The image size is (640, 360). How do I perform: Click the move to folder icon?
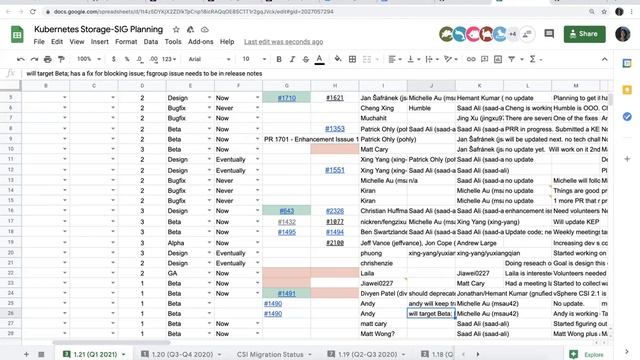point(190,29)
